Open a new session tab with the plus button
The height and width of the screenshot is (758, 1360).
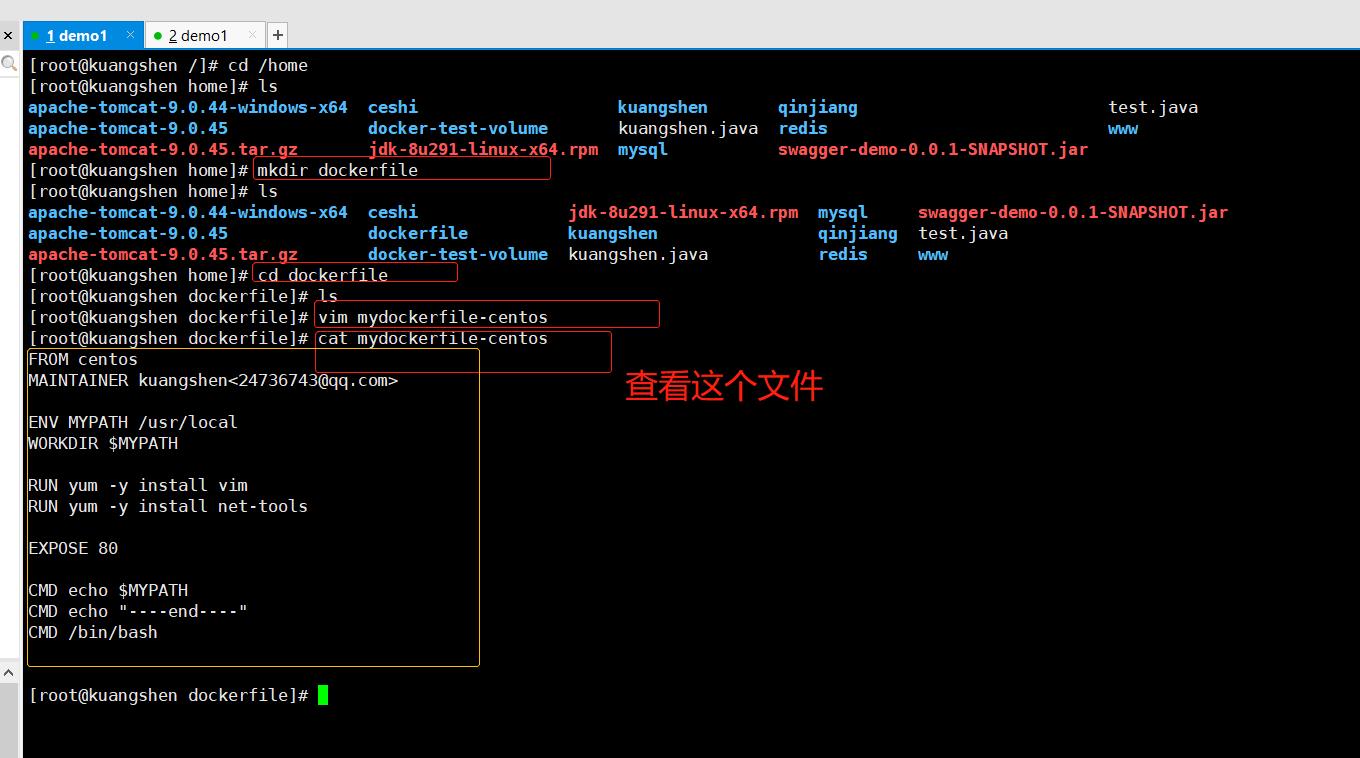(278, 35)
